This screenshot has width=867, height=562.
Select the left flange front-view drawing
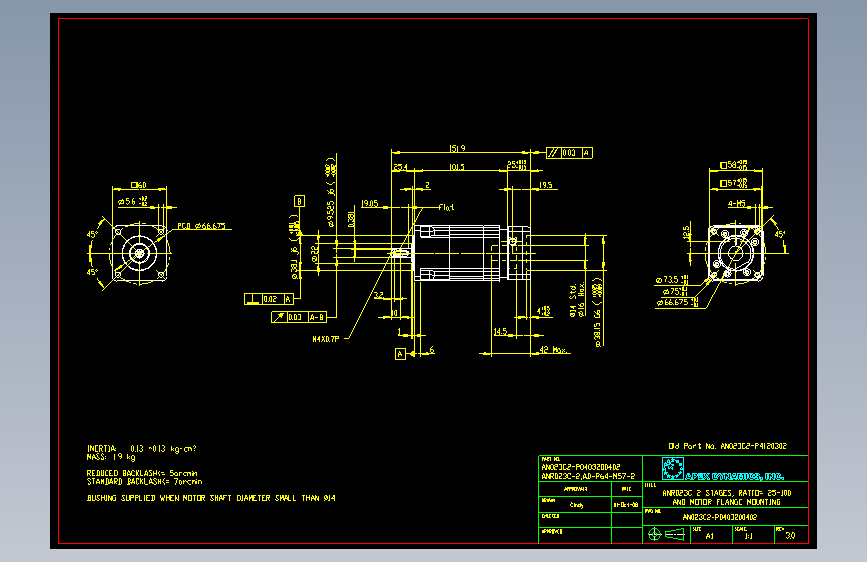tap(139, 253)
